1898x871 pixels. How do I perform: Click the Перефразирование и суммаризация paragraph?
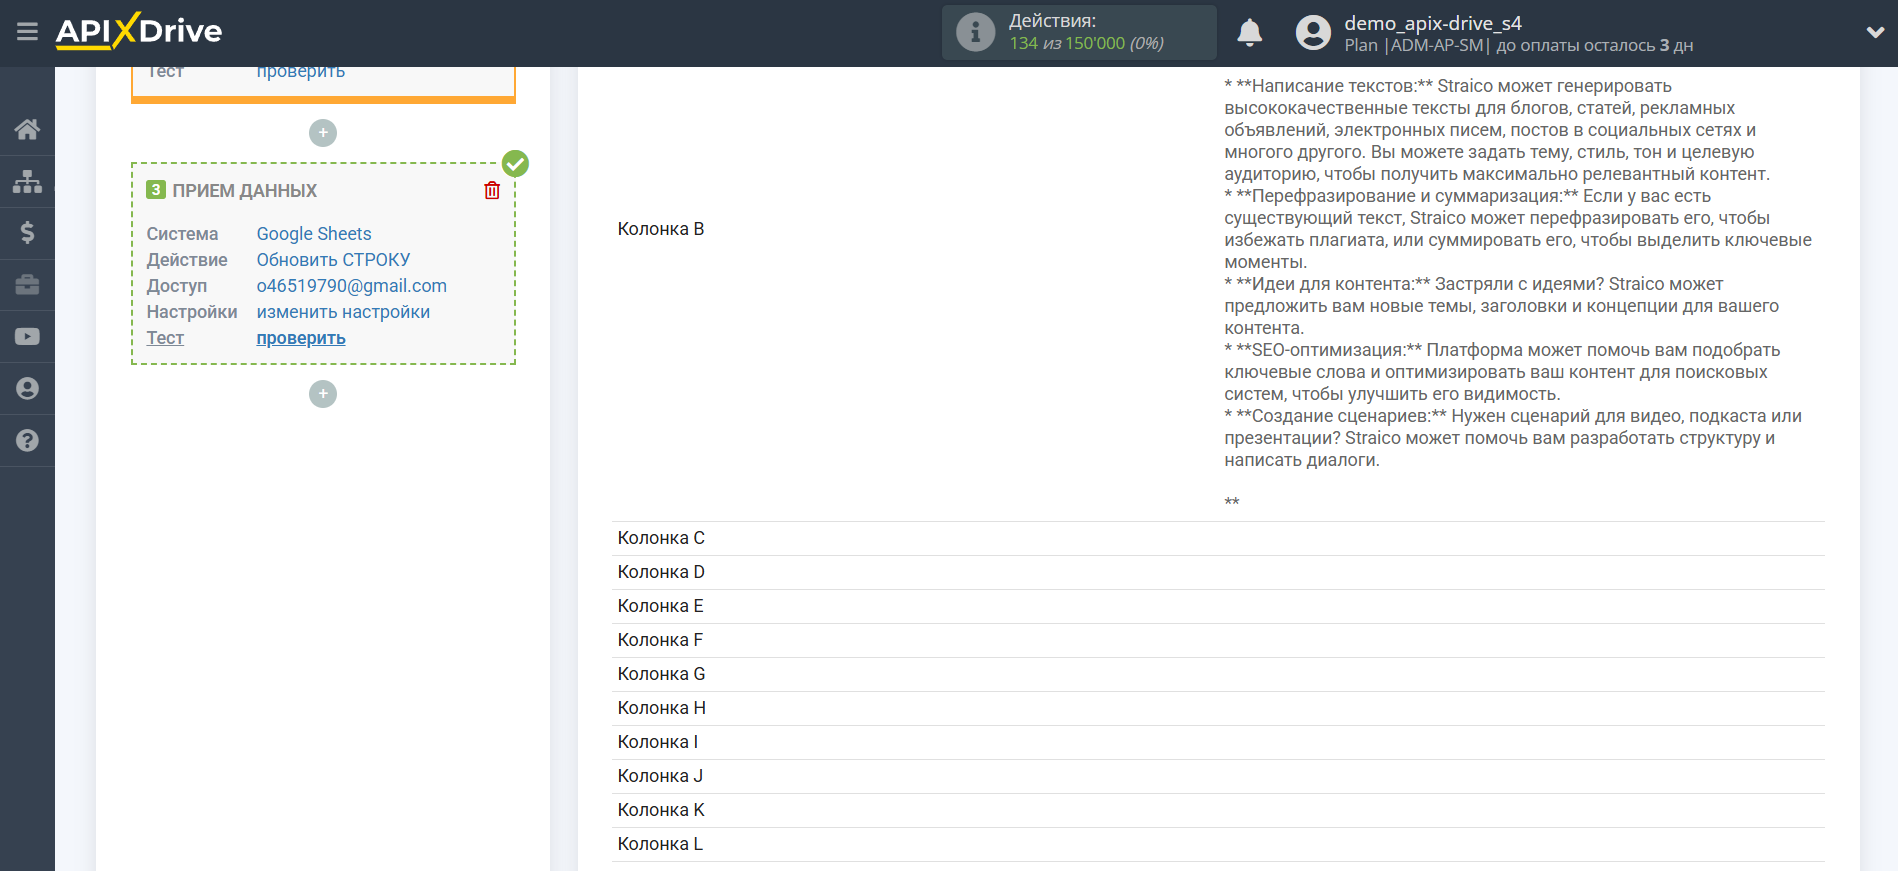[x=1518, y=229]
